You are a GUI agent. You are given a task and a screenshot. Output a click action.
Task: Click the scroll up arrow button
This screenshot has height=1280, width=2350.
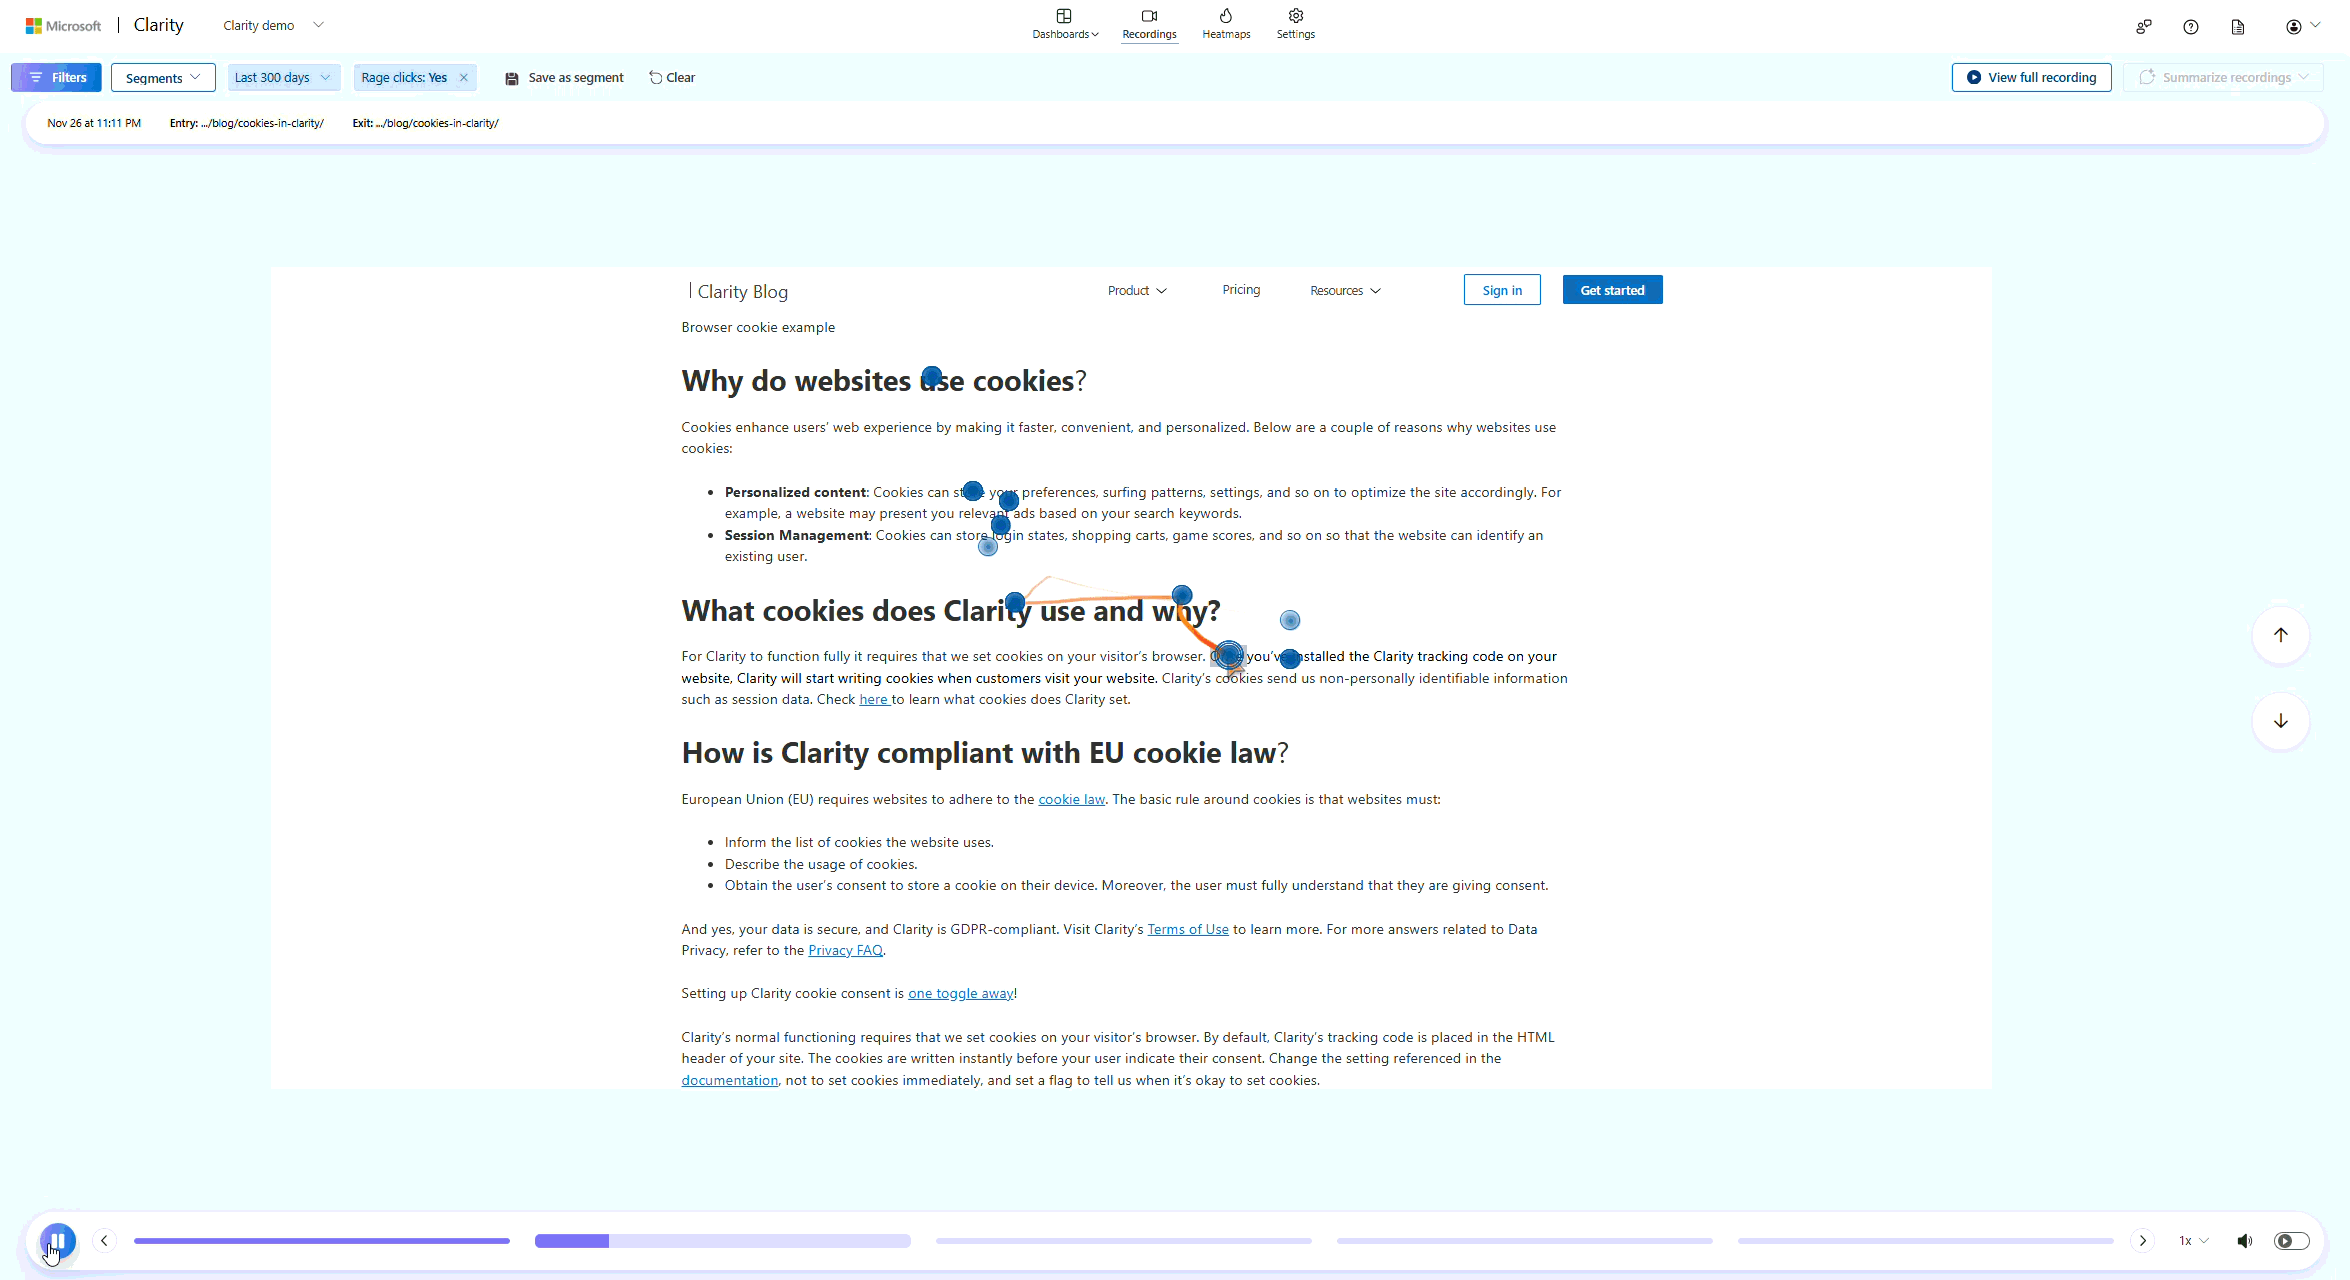[2280, 635]
